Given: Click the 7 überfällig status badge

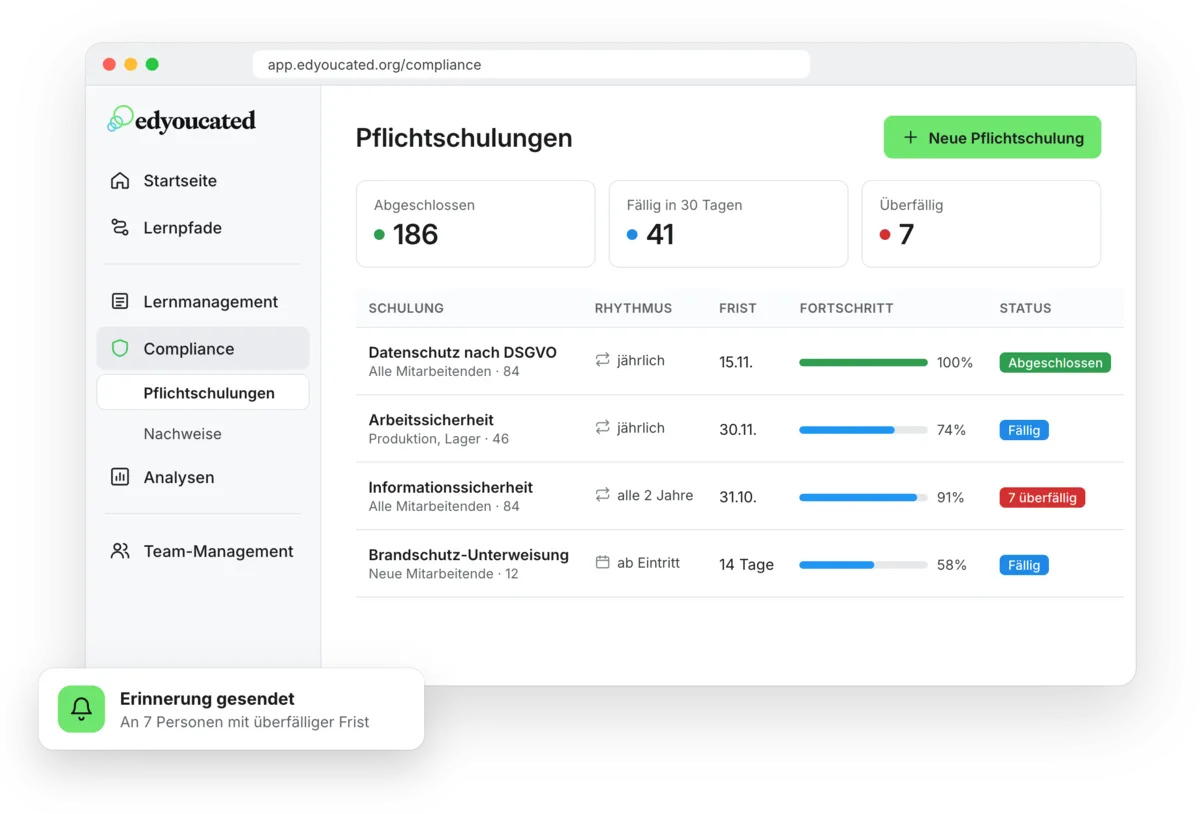Looking at the screenshot, I should 1042,498.
